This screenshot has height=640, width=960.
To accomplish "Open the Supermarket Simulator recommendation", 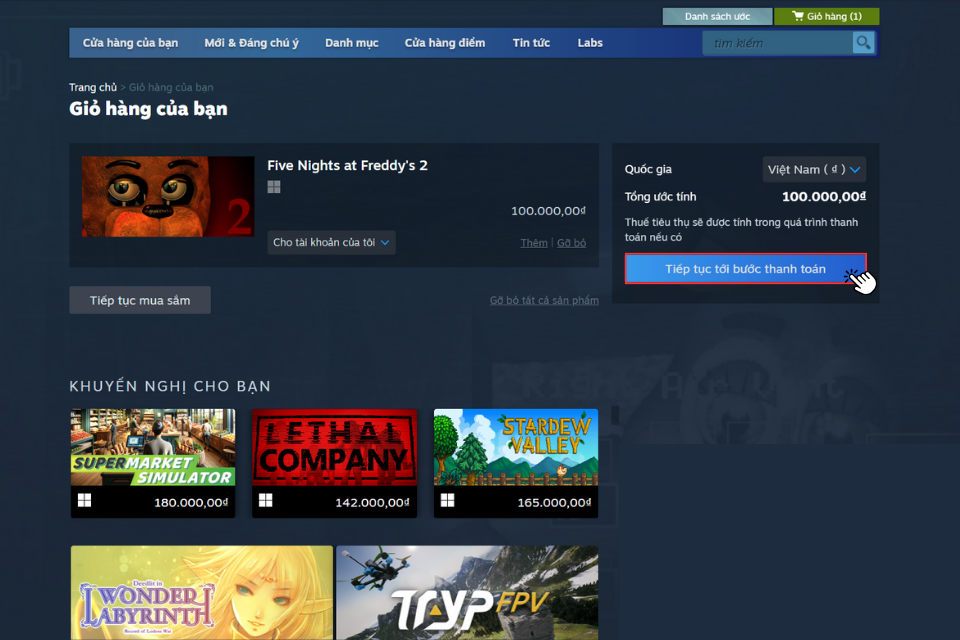I will (x=153, y=463).
